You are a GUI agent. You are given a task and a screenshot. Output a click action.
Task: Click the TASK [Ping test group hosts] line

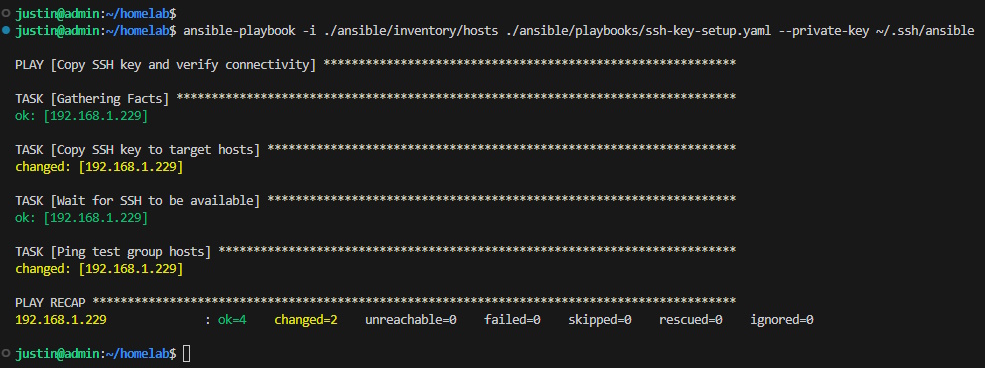point(376,252)
